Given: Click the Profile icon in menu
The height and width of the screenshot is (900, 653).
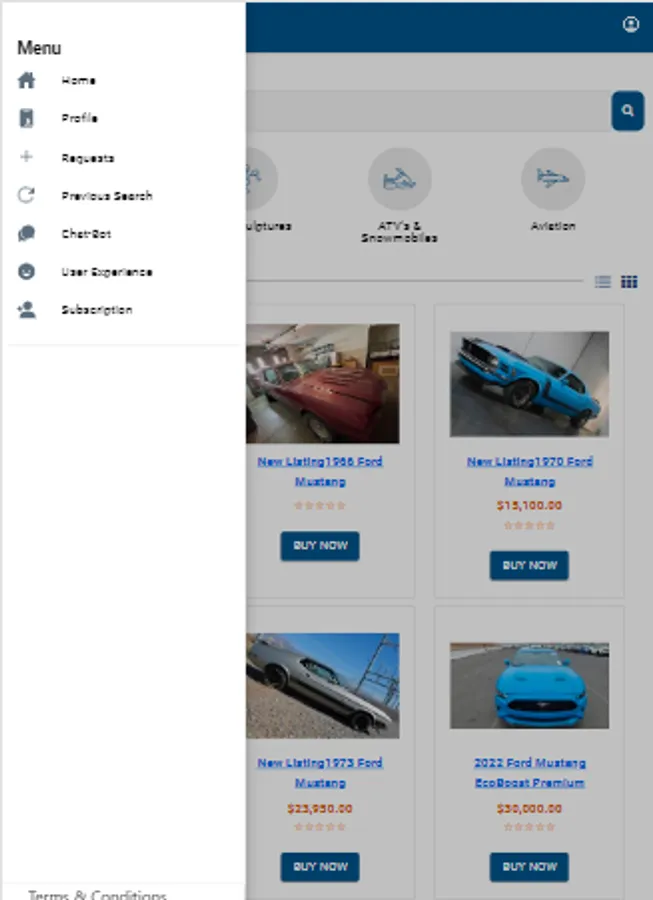Looking at the screenshot, I should (x=26, y=118).
